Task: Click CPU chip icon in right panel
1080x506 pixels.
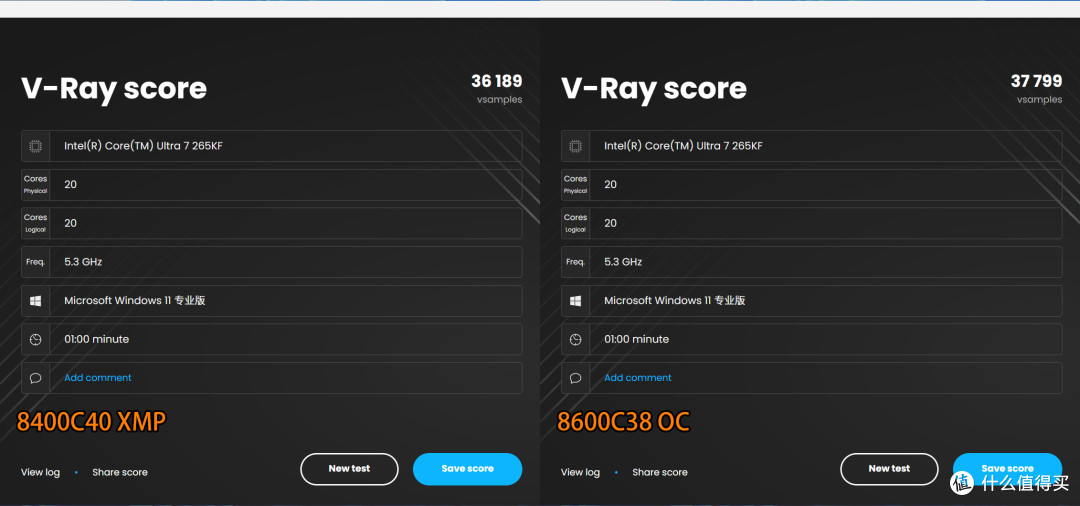Action: click(x=575, y=146)
